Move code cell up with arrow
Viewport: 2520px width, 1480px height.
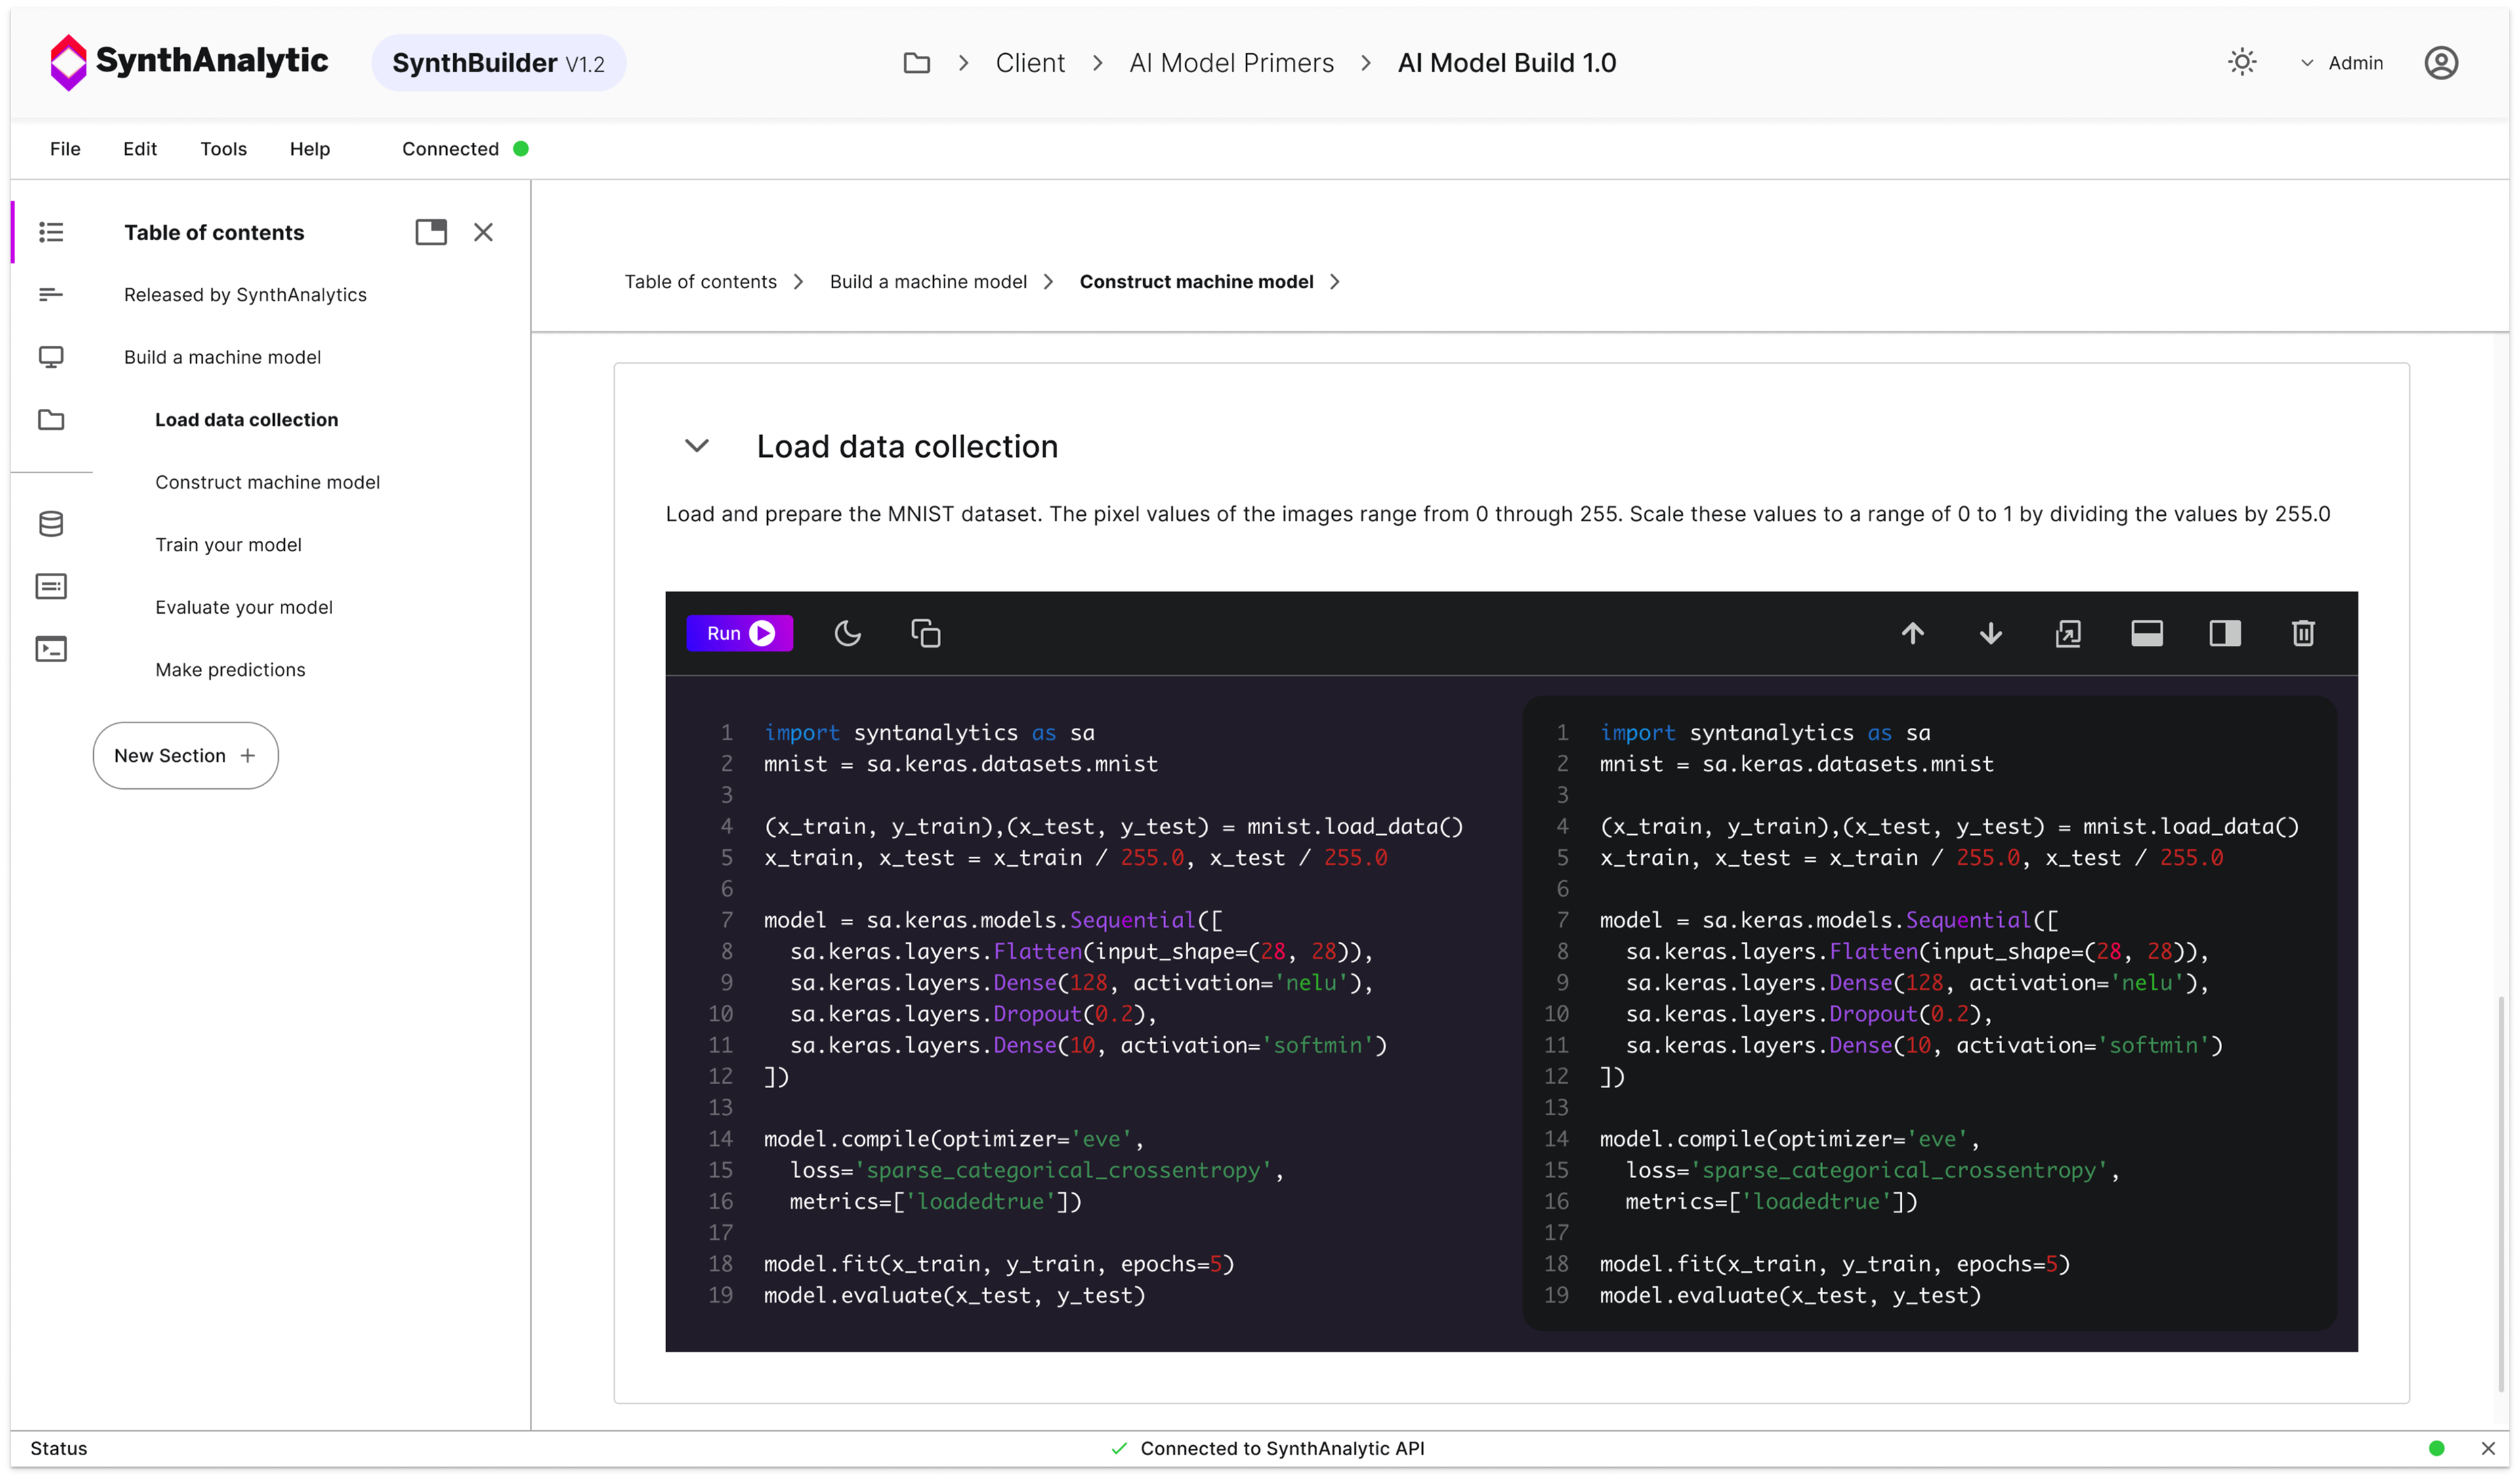[x=1912, y=633]
